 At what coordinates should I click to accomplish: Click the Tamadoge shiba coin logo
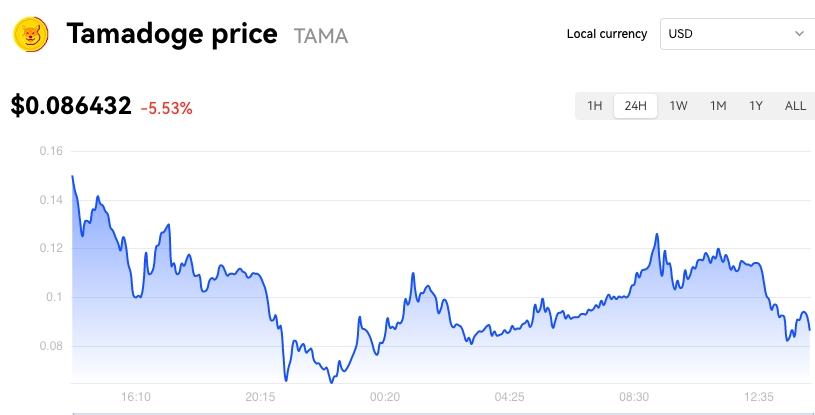[31, 34]
